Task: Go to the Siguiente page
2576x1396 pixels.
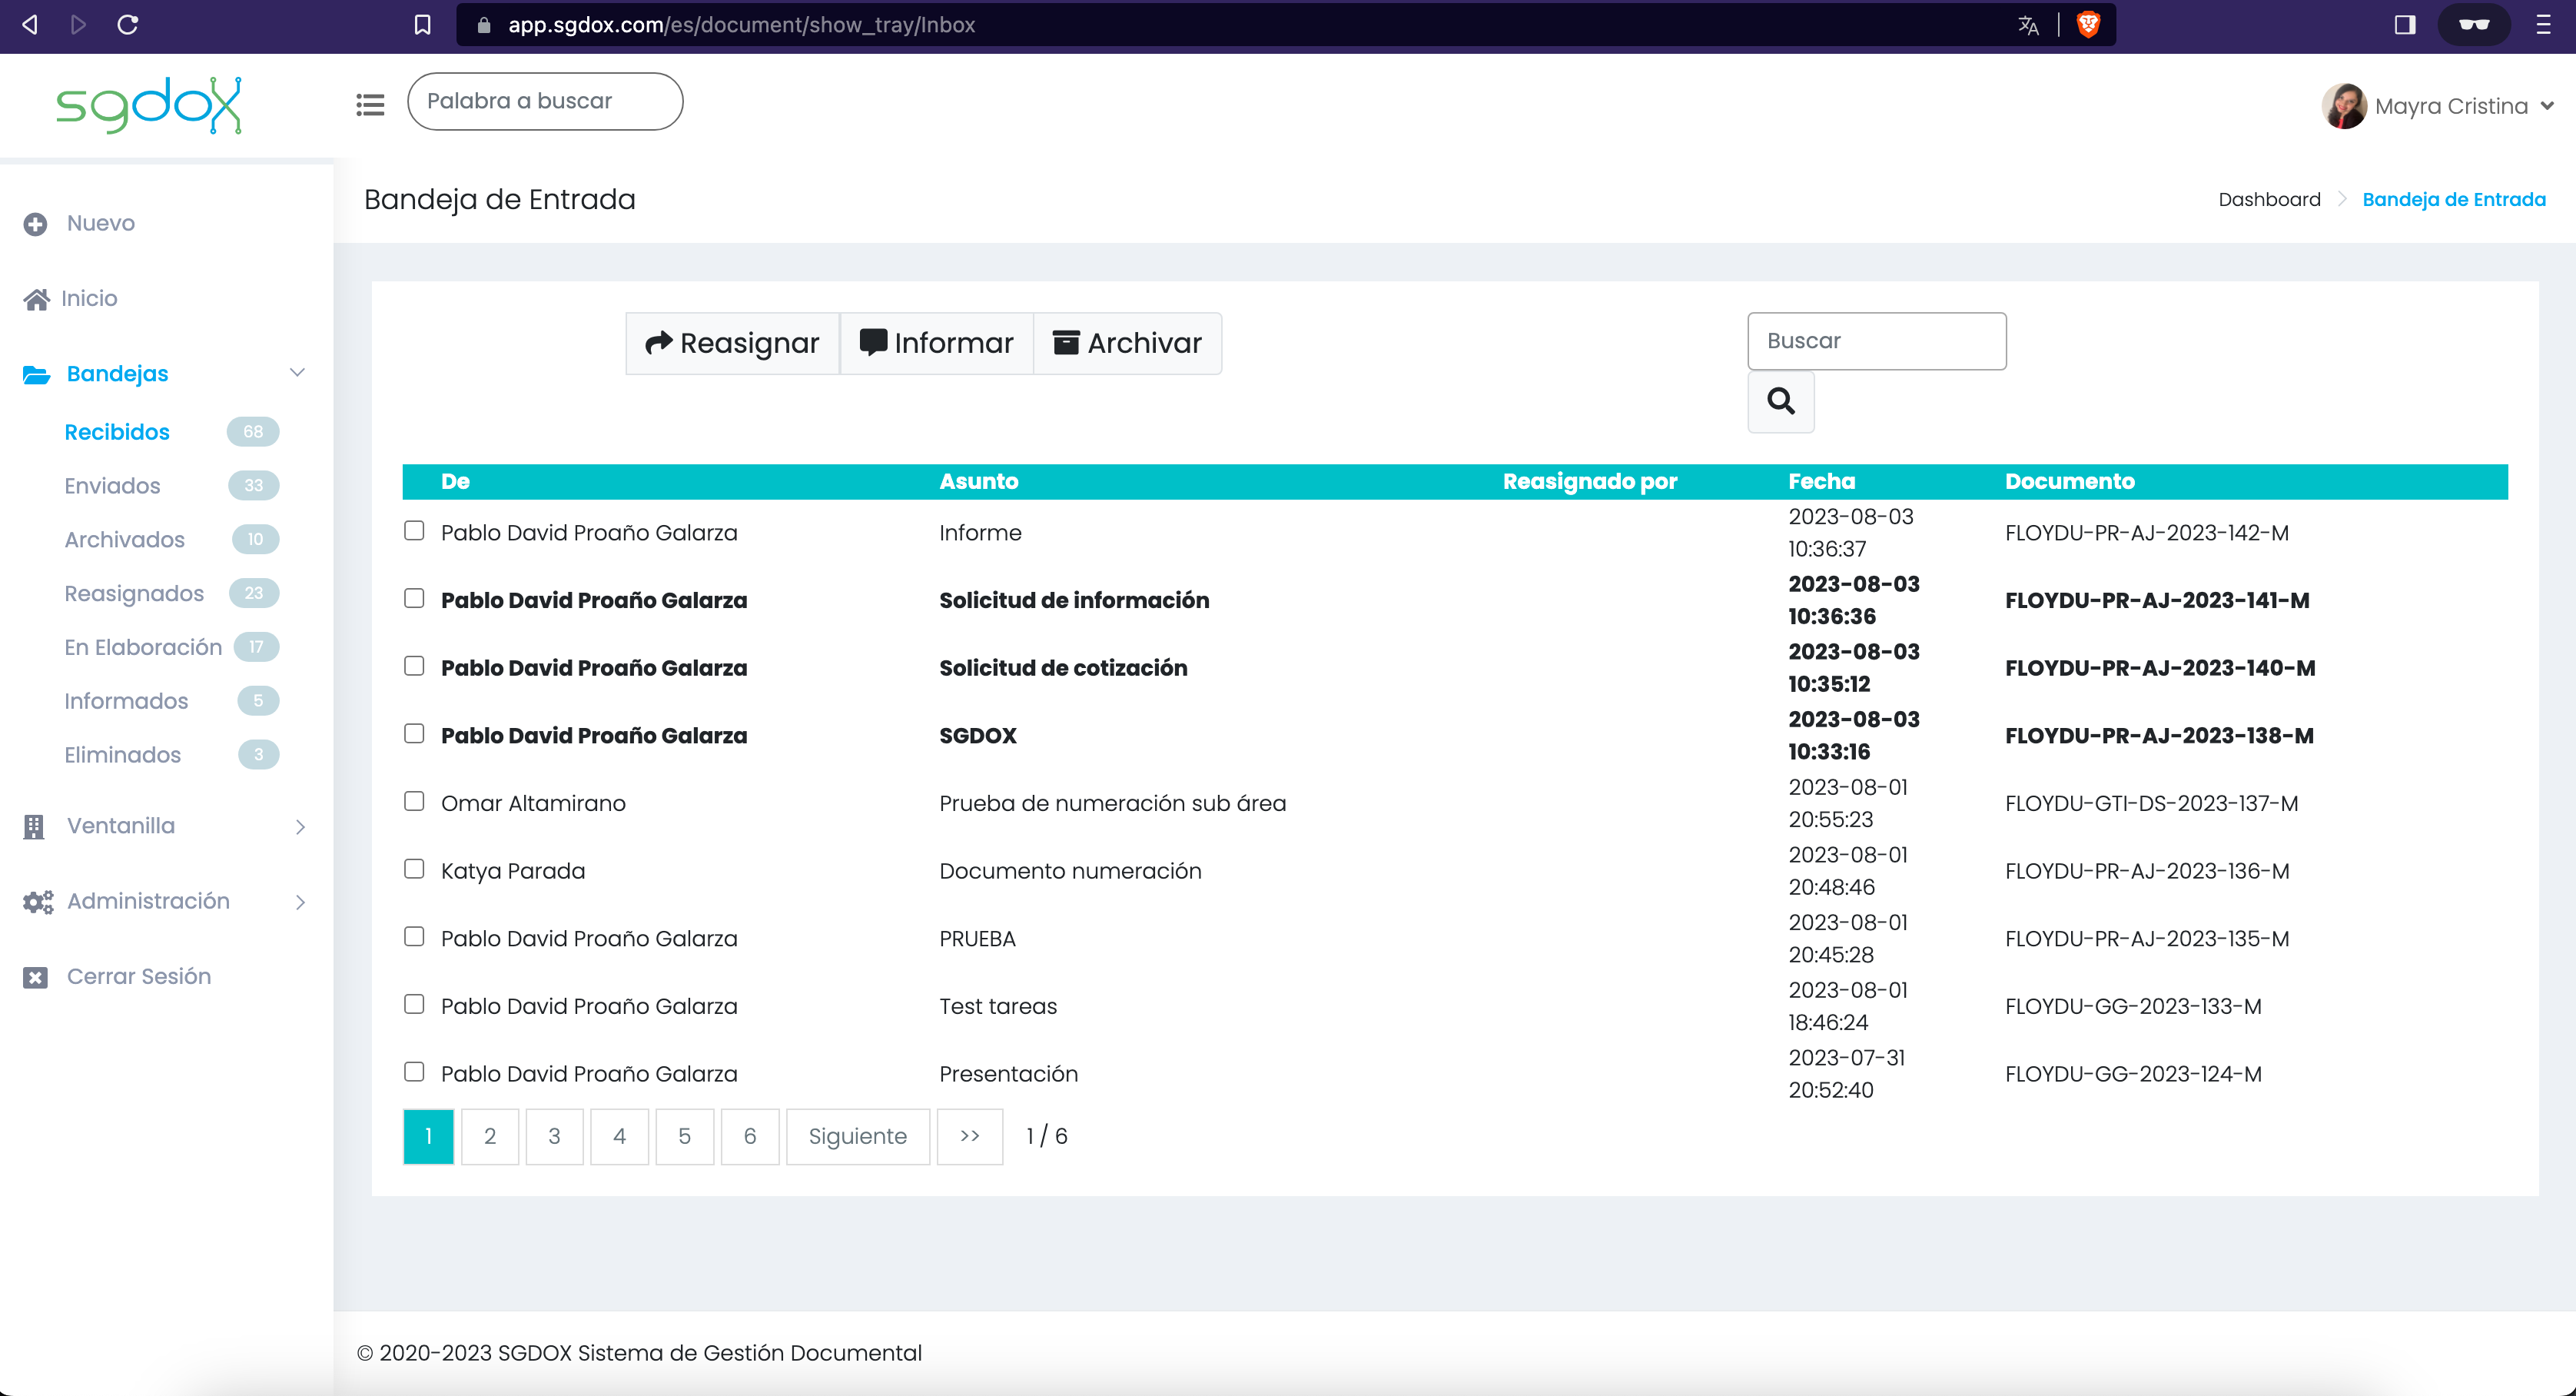Action: click(858, 1136)
